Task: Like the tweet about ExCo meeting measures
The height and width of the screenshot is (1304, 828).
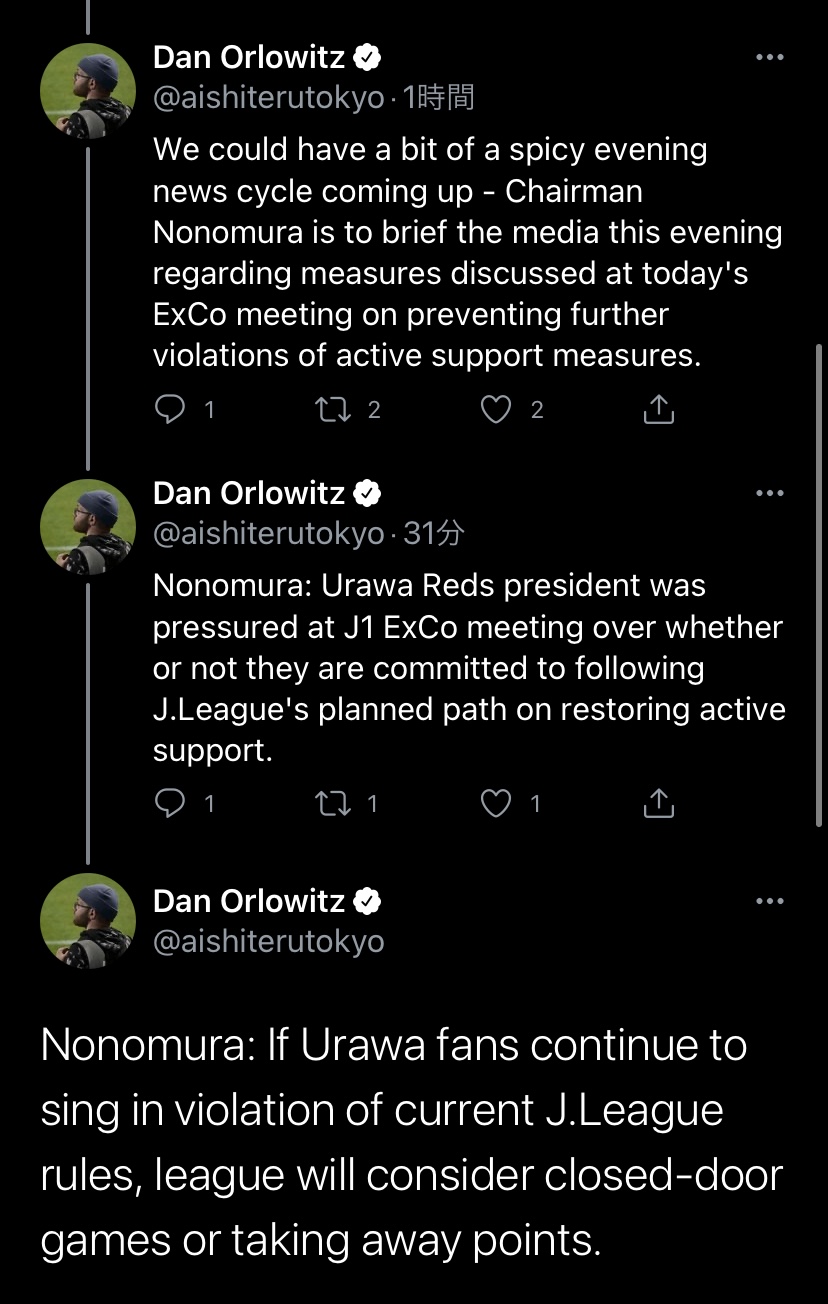Action: (x=497, y=409)
